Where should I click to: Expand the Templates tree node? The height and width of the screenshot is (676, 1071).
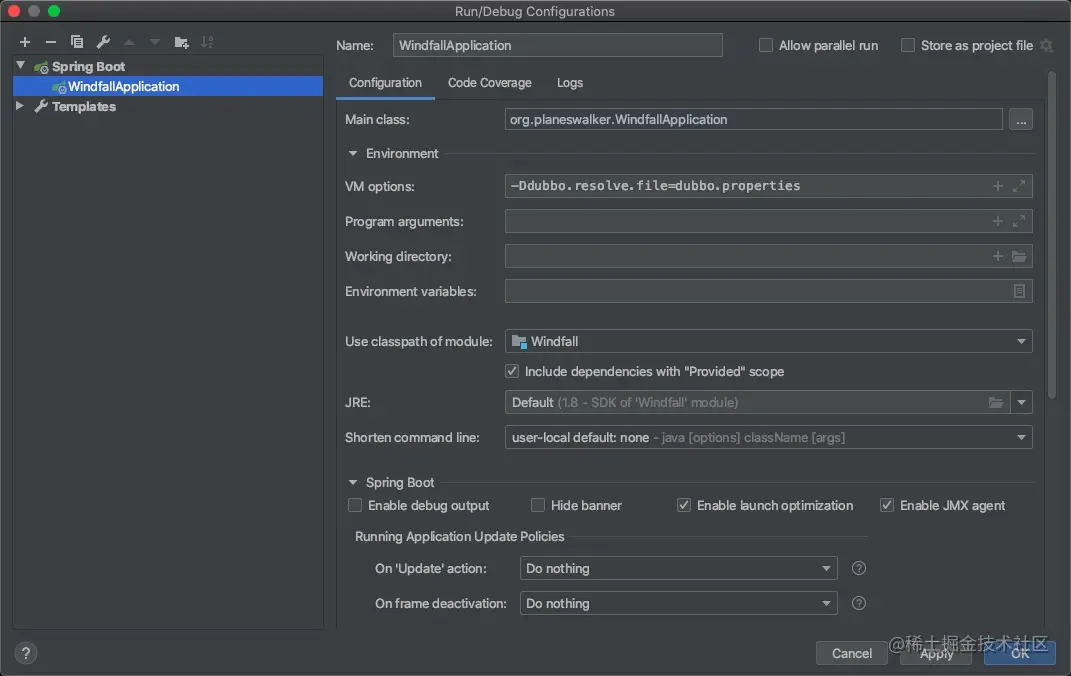(x=20, y=106)
